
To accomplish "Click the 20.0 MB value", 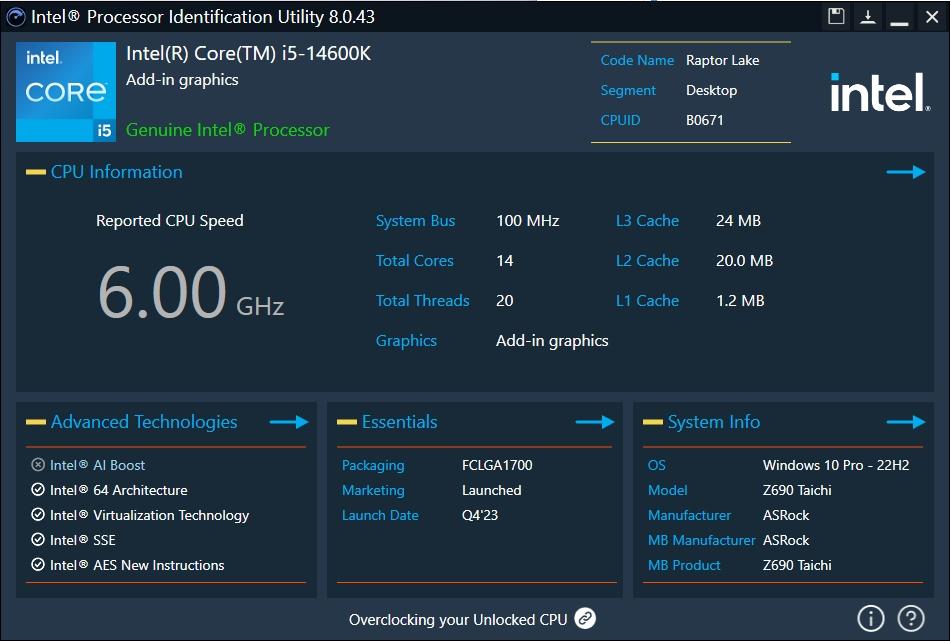I will pyautogui.click(x=745, y=261).
